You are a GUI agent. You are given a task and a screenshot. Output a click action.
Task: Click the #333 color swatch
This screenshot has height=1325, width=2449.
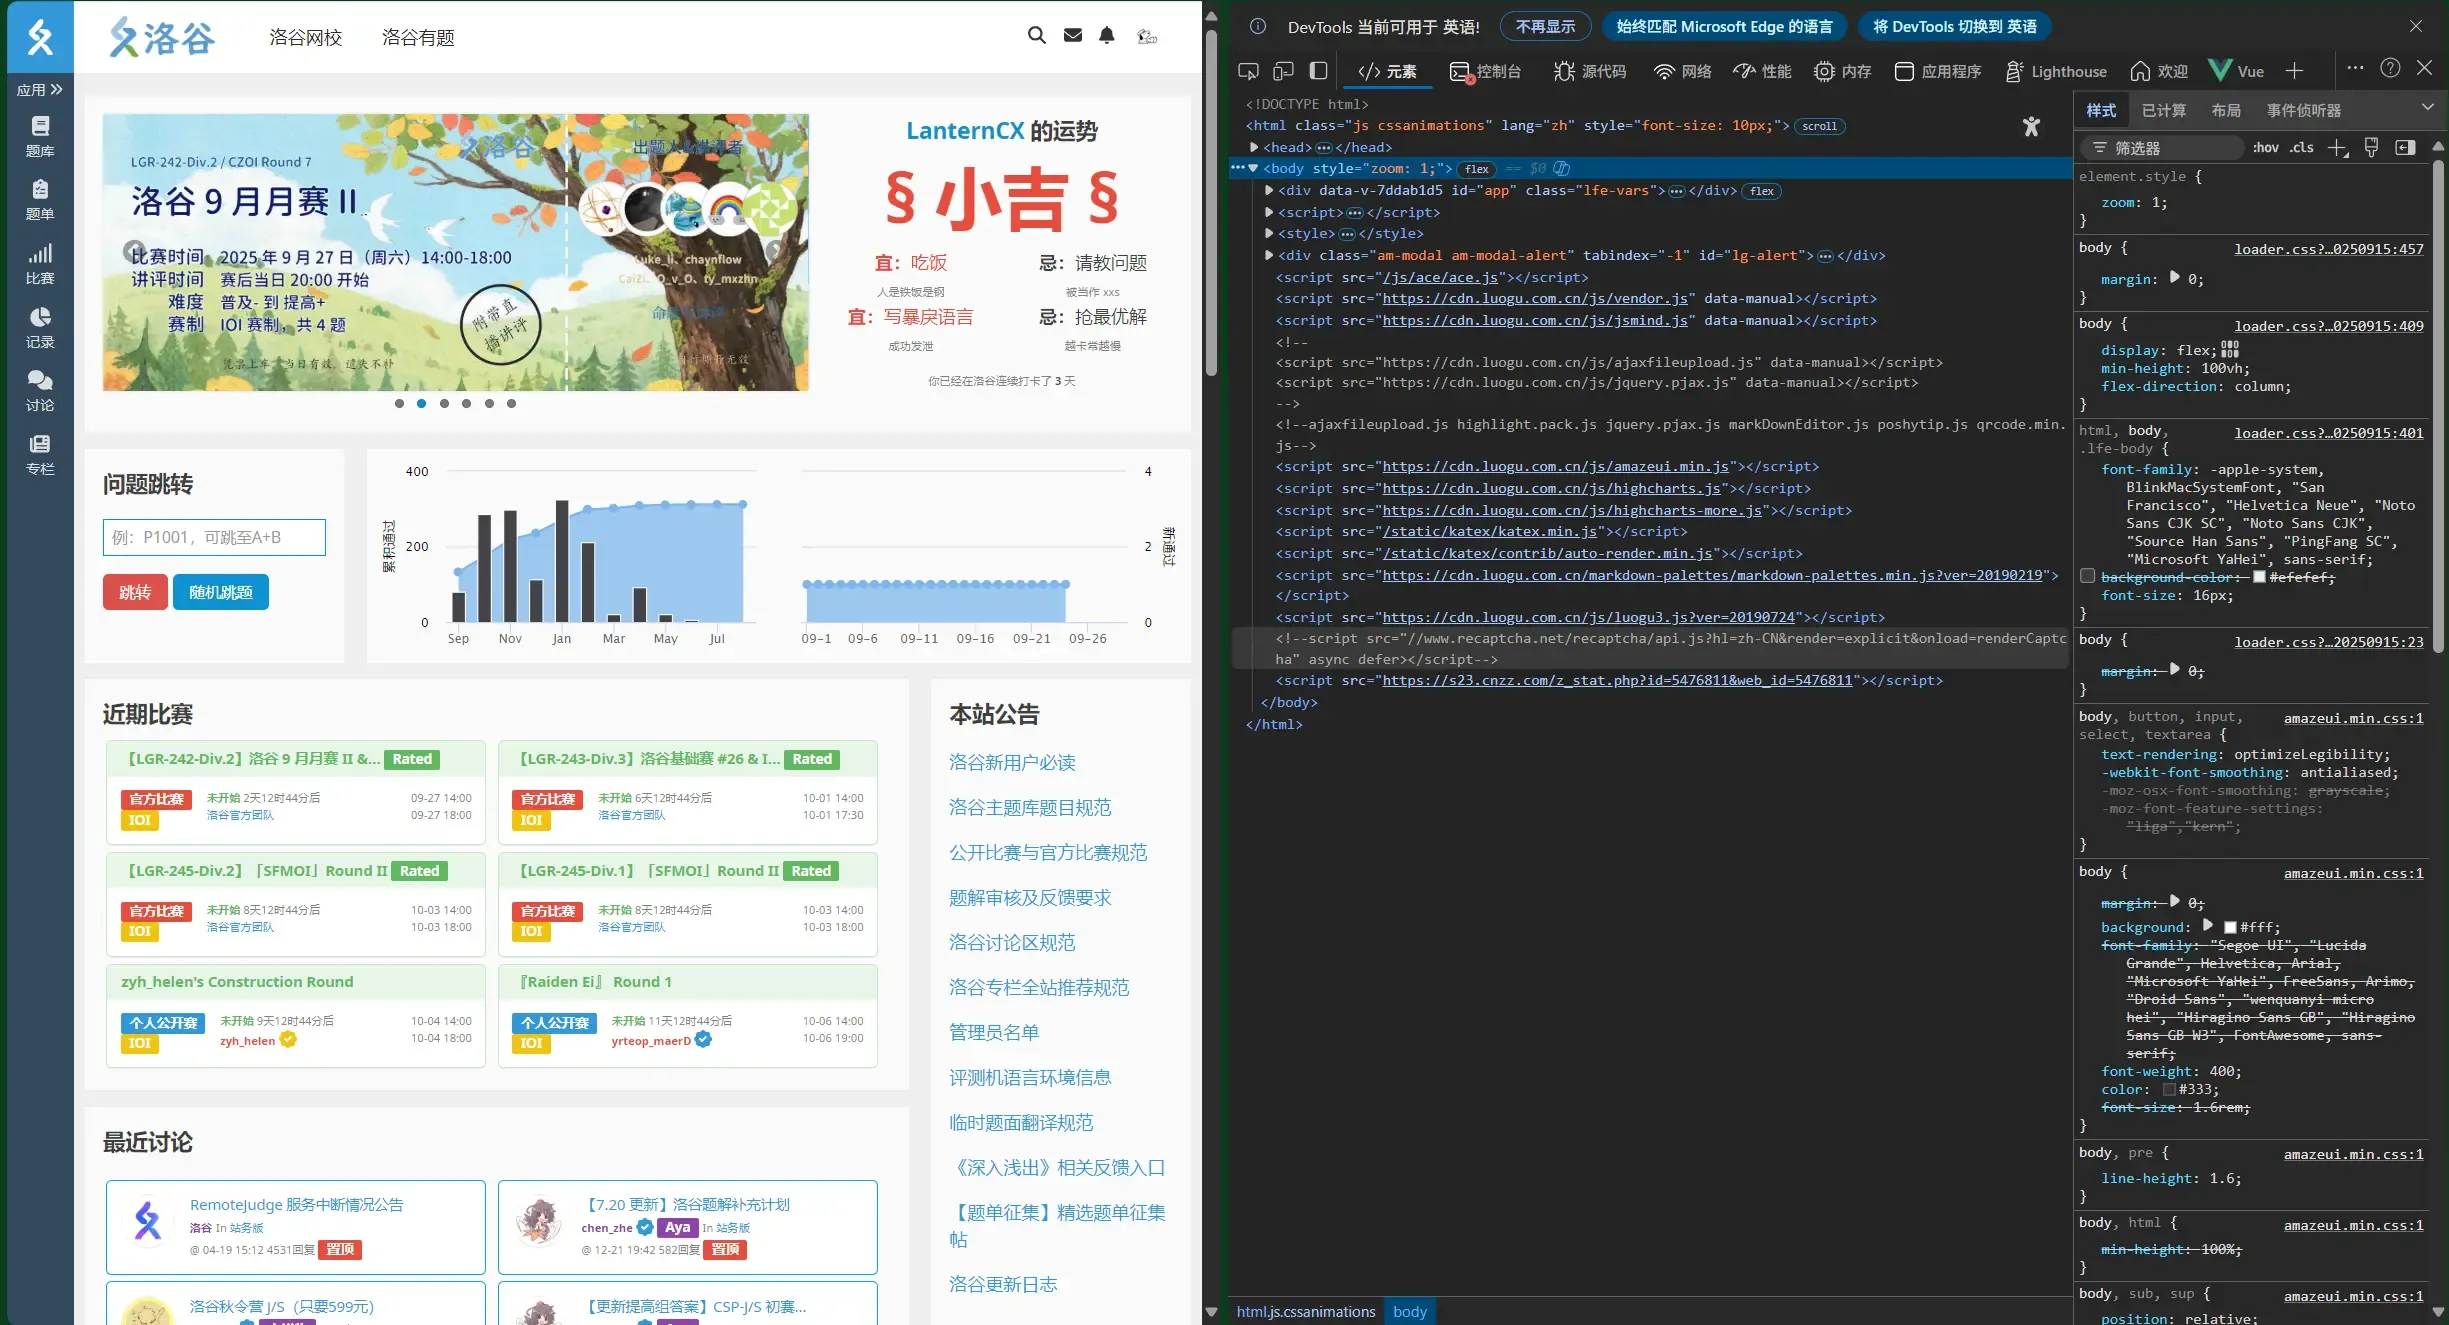2169,1089
